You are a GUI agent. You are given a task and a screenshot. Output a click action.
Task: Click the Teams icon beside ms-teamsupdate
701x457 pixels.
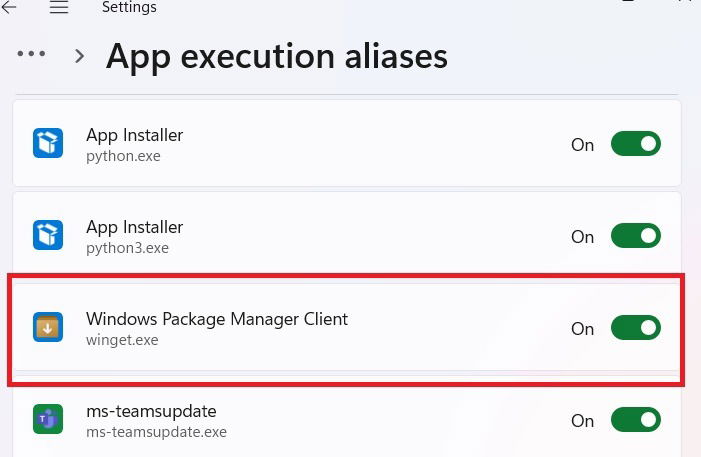click(47, 420)
